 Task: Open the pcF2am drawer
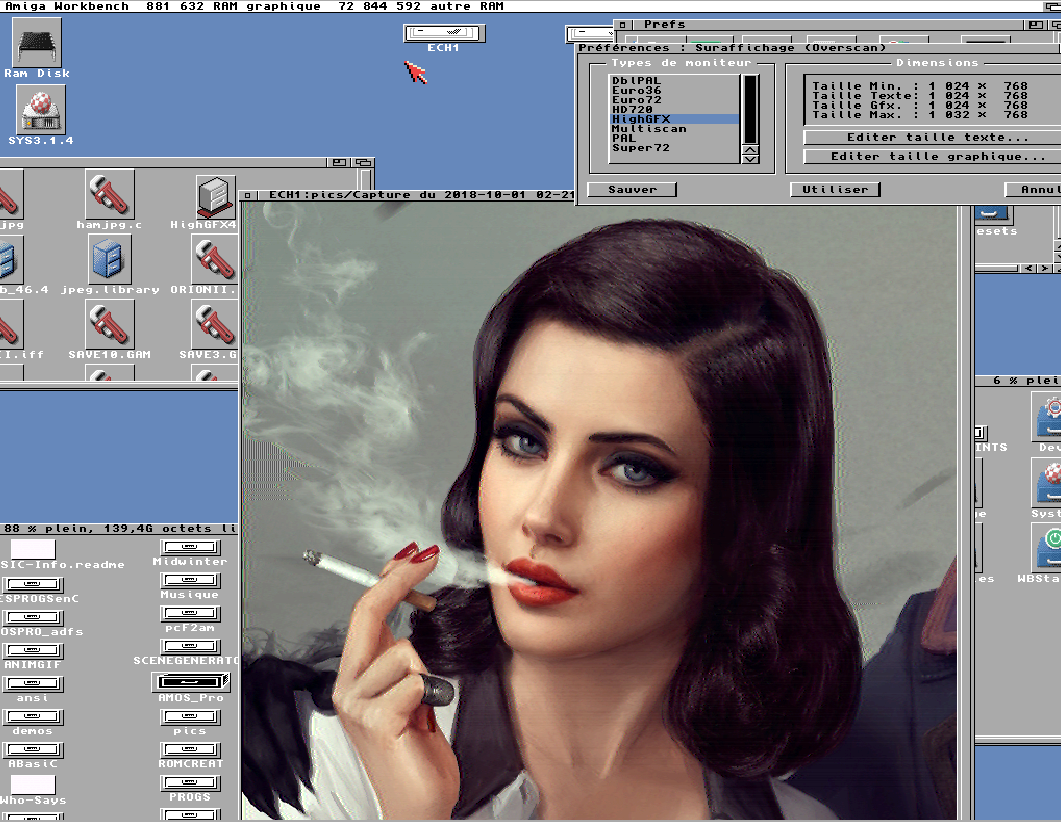[x=189, y=613]
